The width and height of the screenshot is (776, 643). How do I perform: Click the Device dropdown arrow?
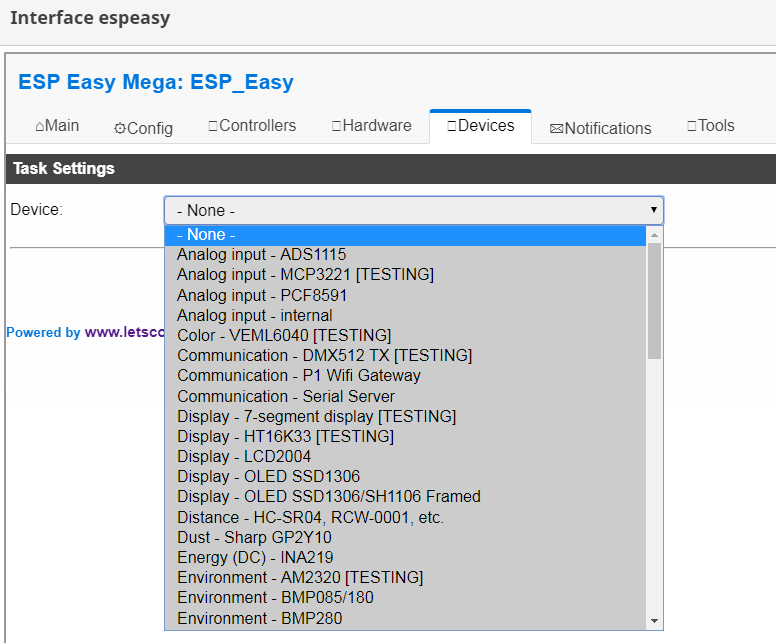coord(654,210)
